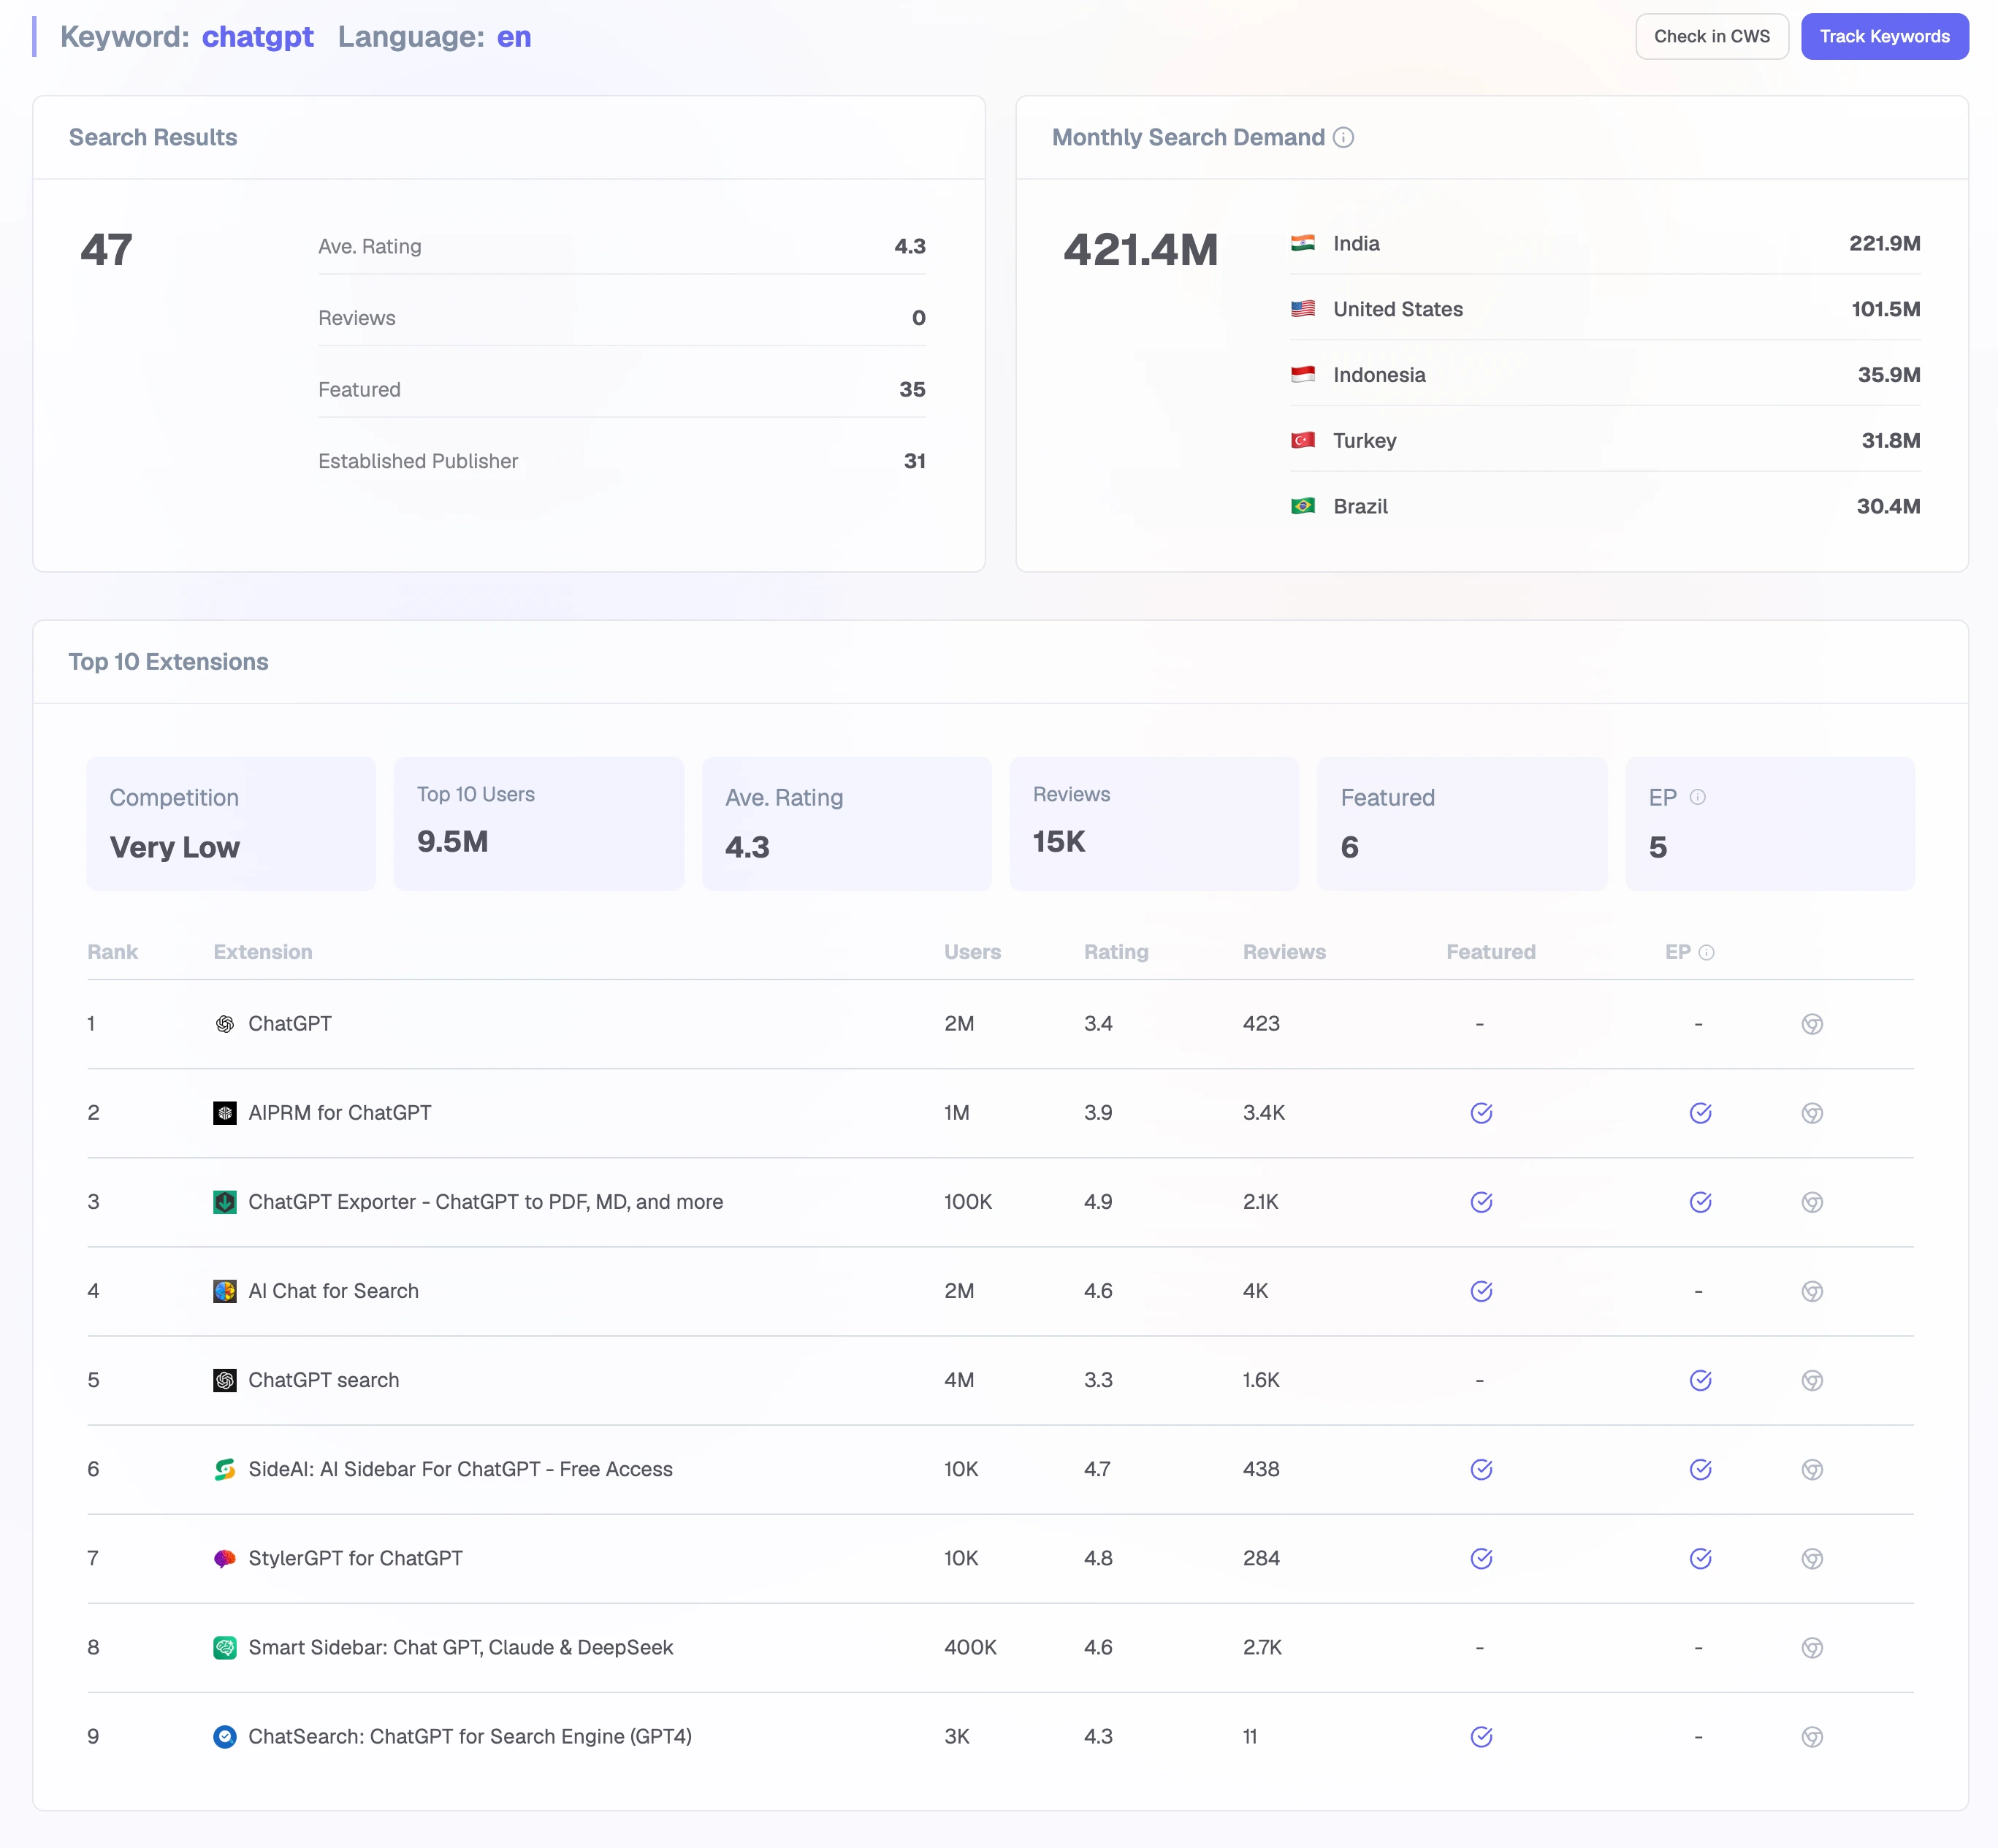Open the Chrome store icon for AIPRM for ChatGPT
The height and width of the screenshot is (1848, 1998).
pos(1811,1113)
